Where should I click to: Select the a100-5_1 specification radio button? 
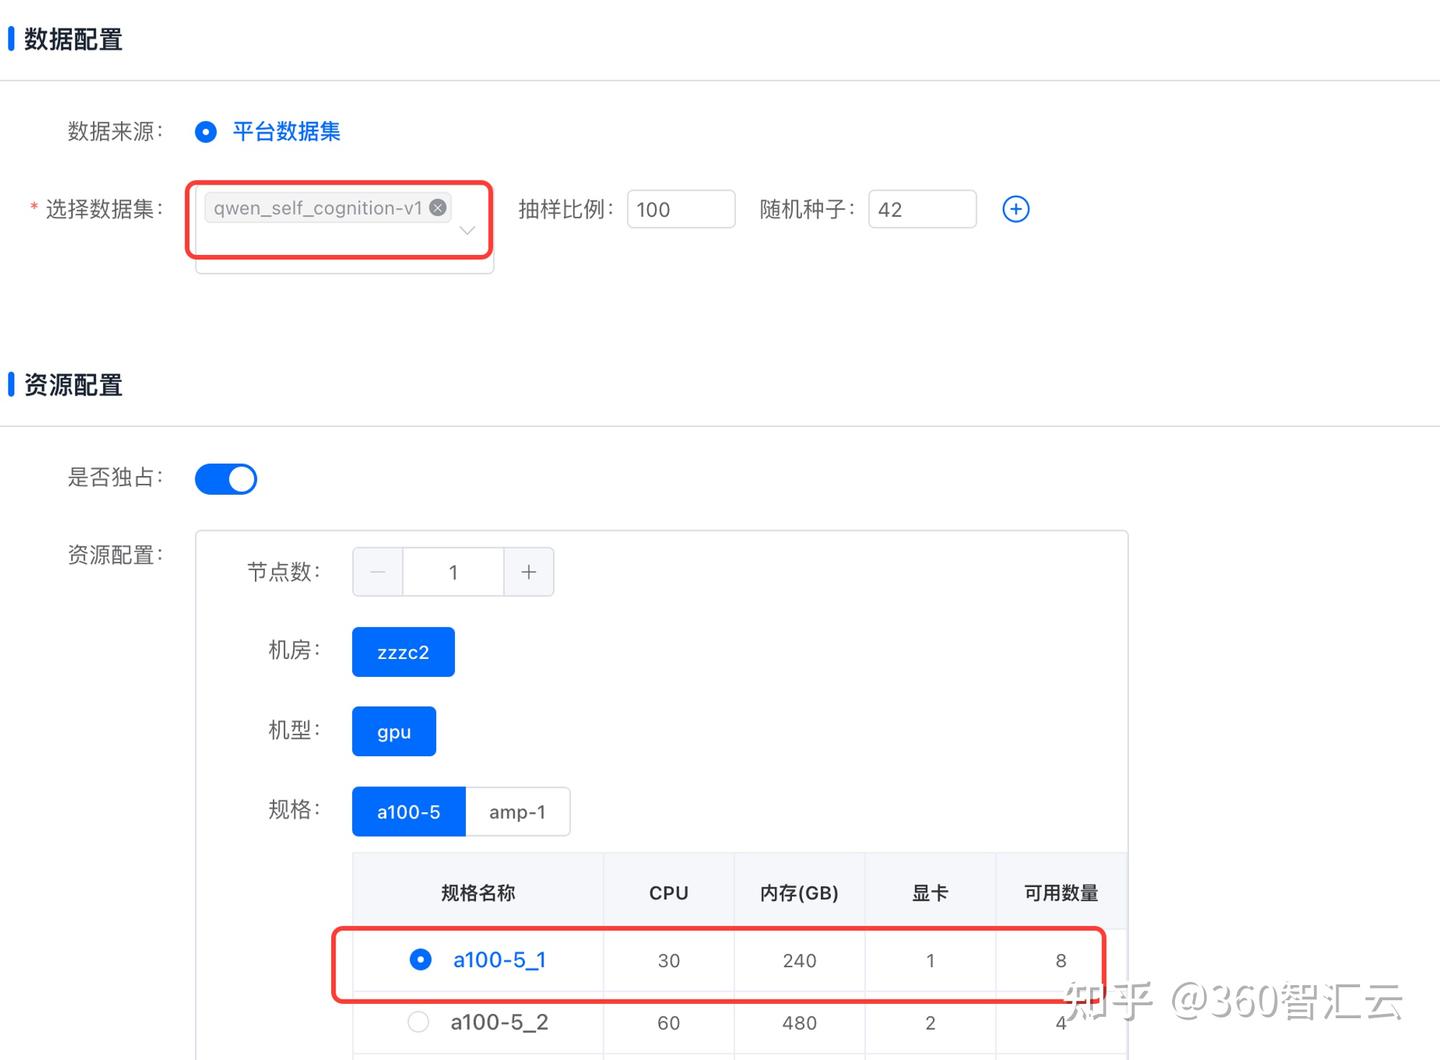(420, 959)
